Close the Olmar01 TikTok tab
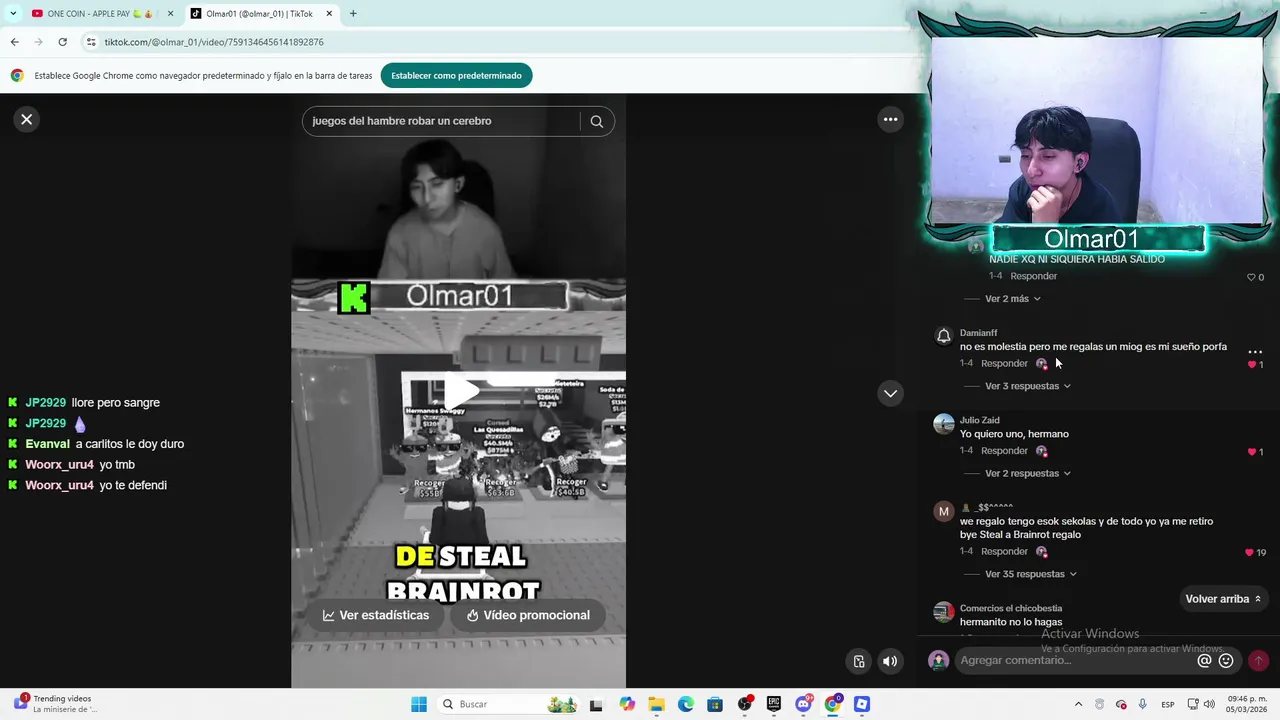Viewport: 1280px width, 720px height. (x=329, y=14)
